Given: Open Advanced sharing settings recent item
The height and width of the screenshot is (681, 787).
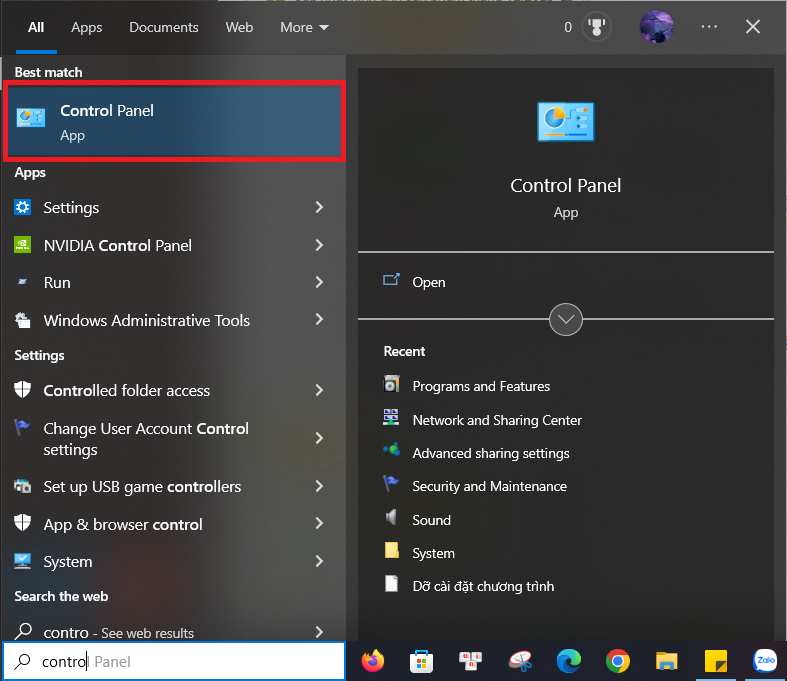Looking at the screenshot, I should click(491, 453).
